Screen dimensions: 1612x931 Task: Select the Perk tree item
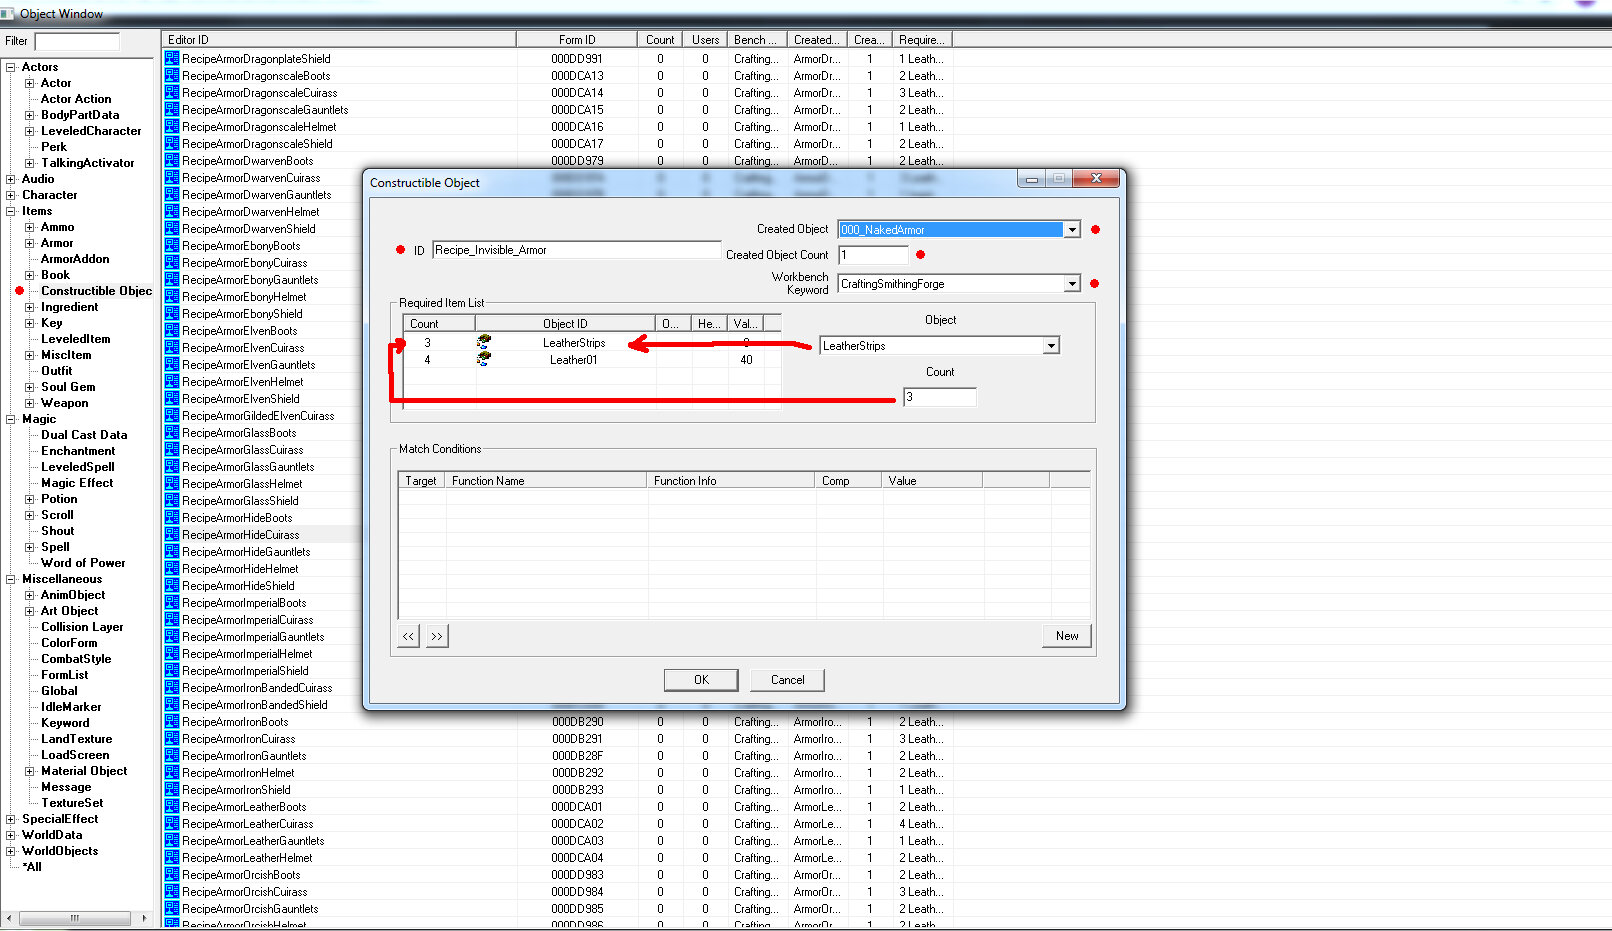point(54,147)
